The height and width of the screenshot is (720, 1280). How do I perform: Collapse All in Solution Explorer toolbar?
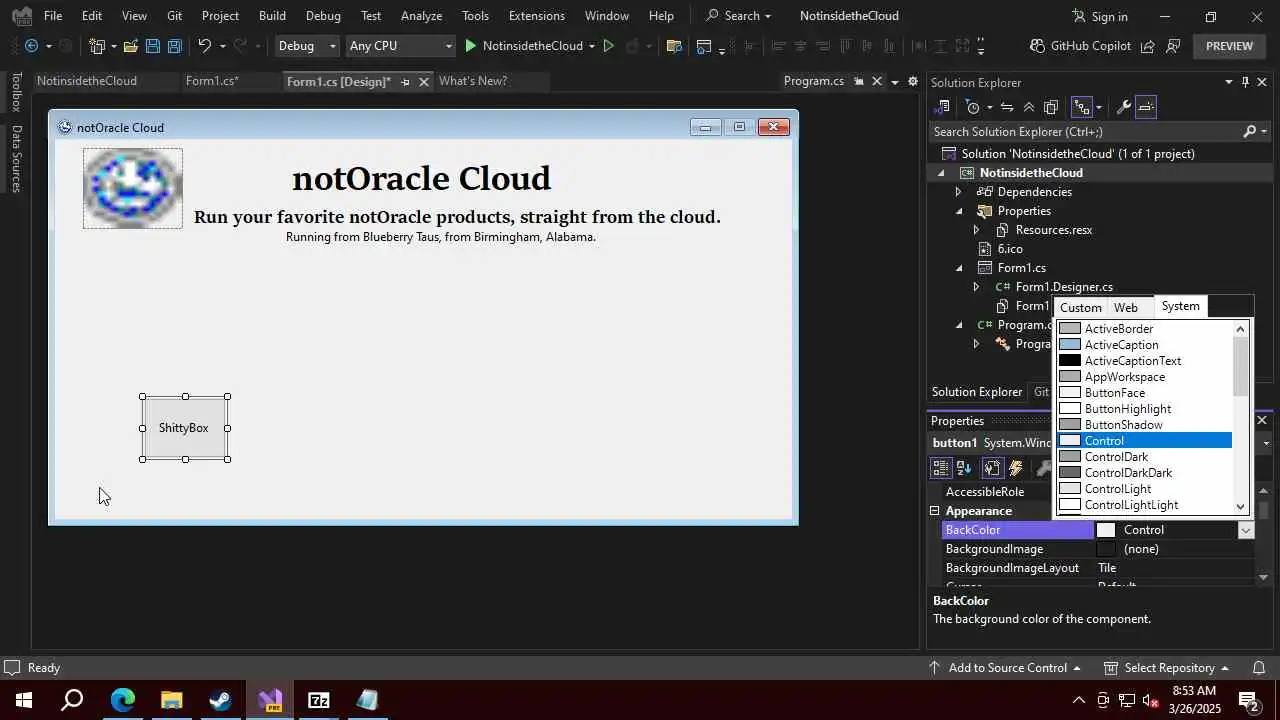(1029, 107)
